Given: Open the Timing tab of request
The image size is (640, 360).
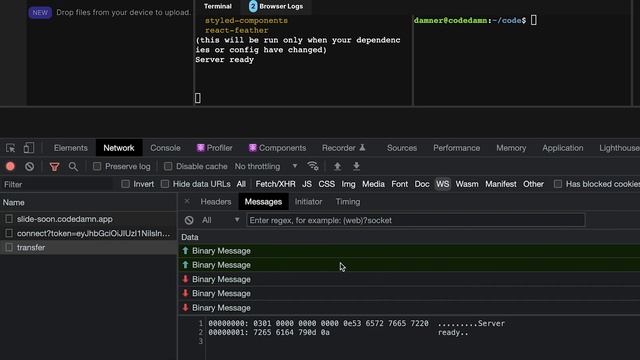Looking at the screenshot, I should point(348,202).
